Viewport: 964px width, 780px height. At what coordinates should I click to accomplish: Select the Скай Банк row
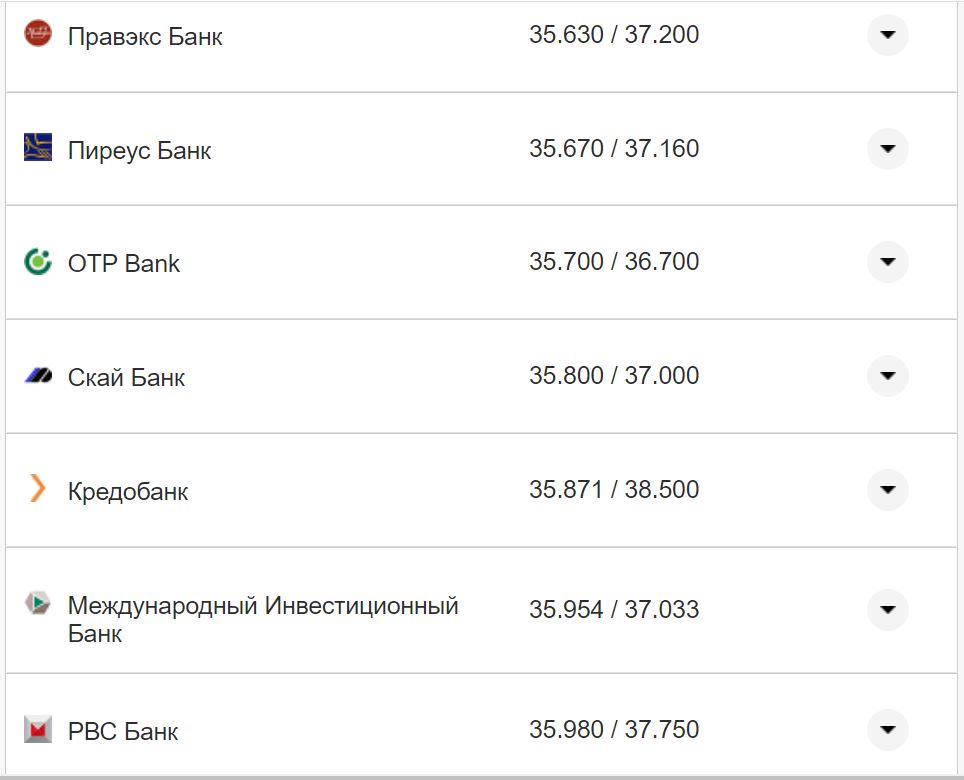coord(126,377)
